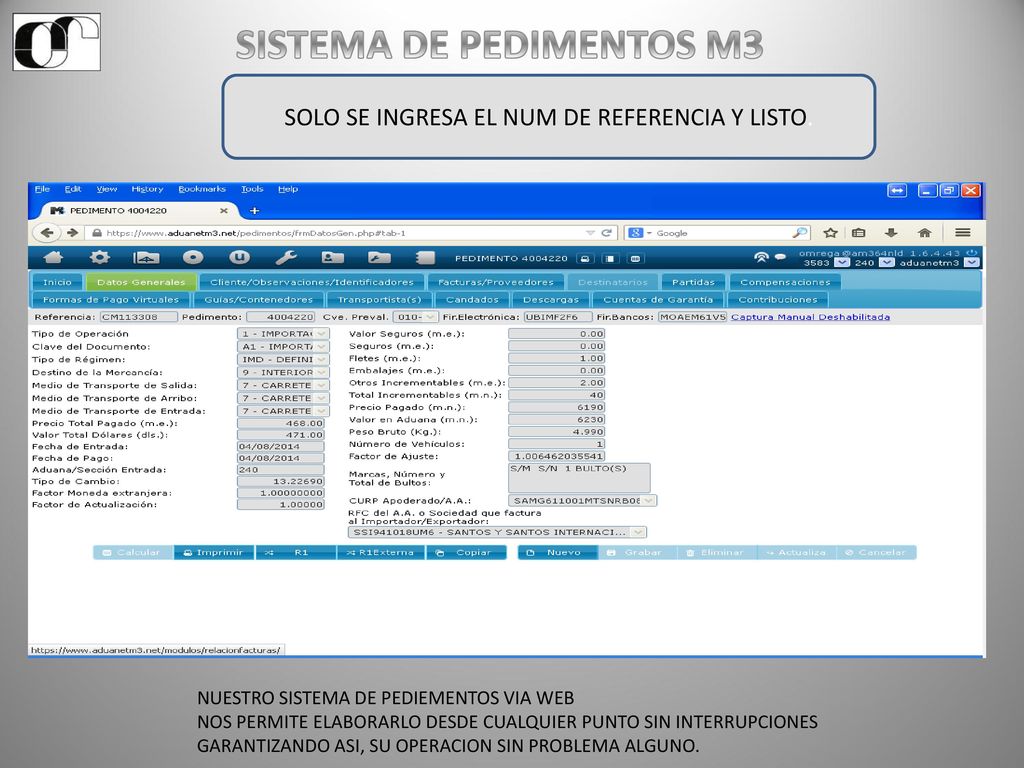This screenshot has width=1024, height=768.
Task: Switch to the Facturas/Proveedores tab
Action: [496, 282]
